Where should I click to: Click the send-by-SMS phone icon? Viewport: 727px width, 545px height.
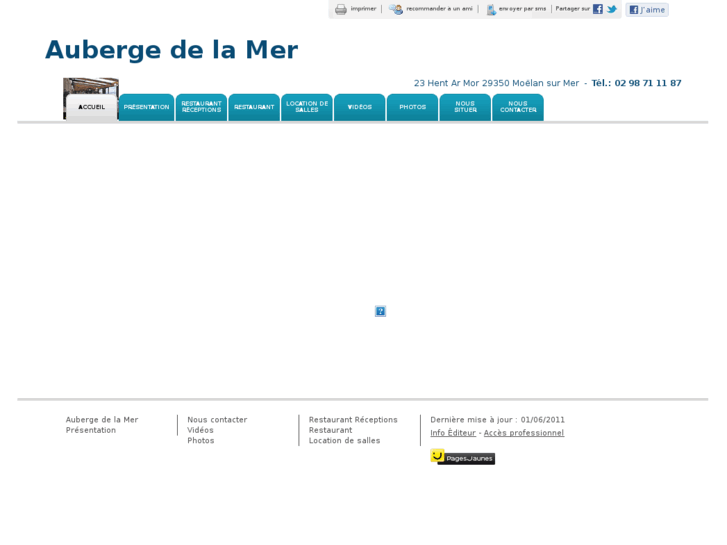coord(491,9)
